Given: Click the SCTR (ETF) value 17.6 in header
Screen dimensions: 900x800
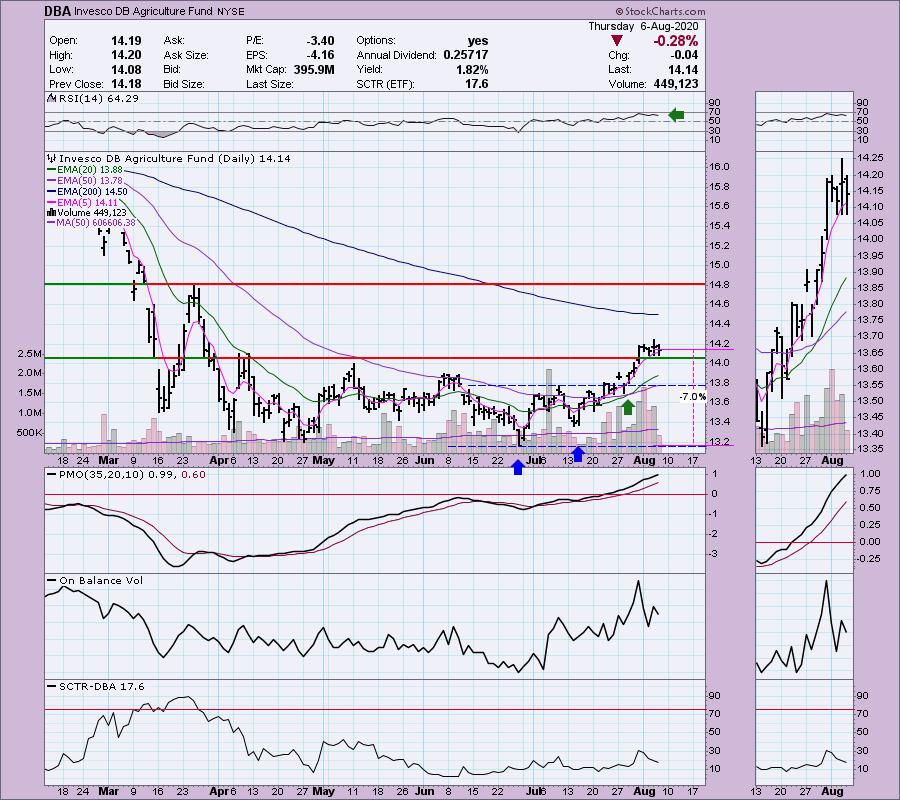Looking at the screenshot, I should pyautogui.click(x=477, y=84).
